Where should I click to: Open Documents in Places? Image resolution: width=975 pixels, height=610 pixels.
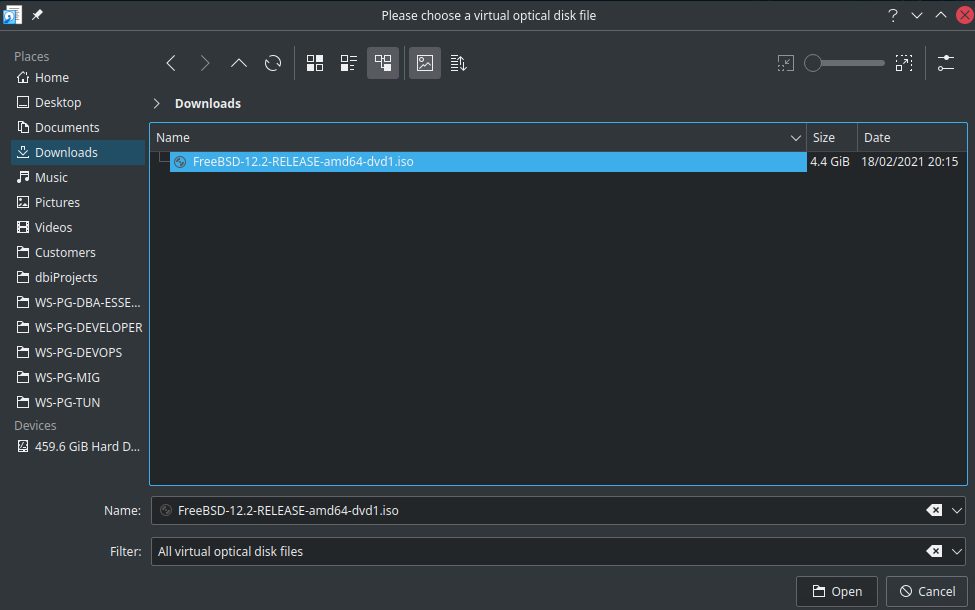tap(78, 127)
